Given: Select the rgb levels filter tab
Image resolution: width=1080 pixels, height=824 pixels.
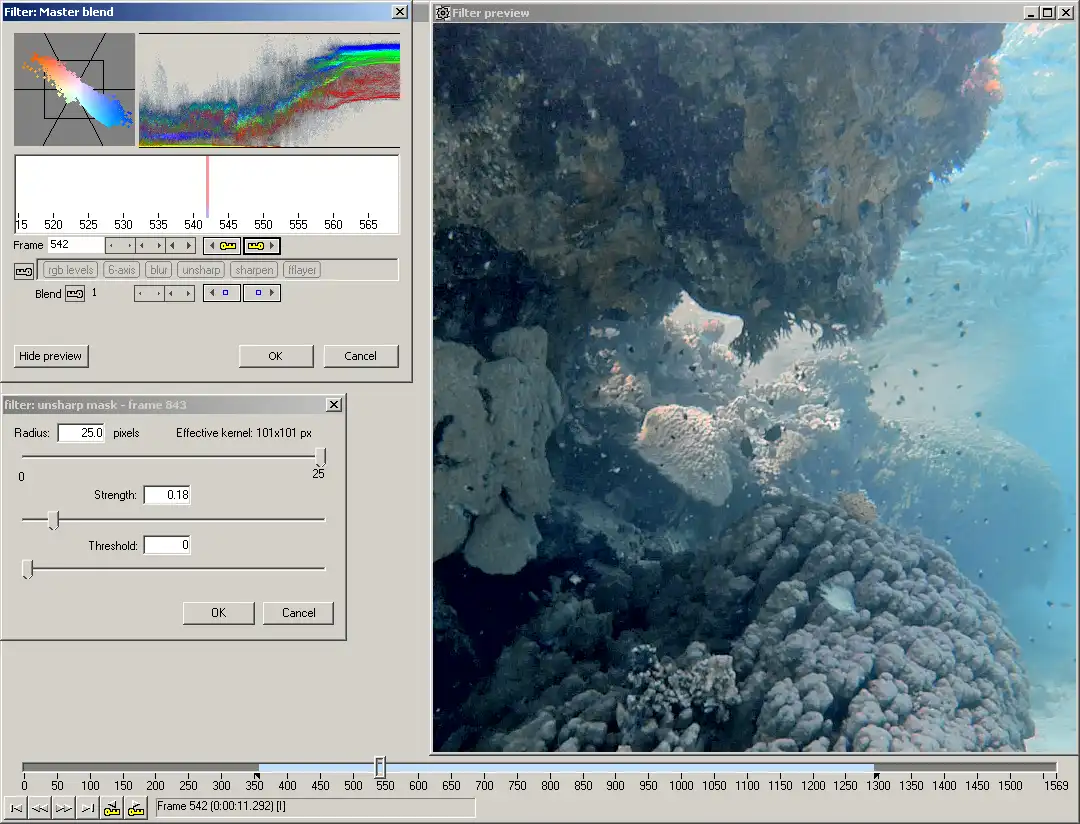Looking at the screenshot, I should click(70, 270).
